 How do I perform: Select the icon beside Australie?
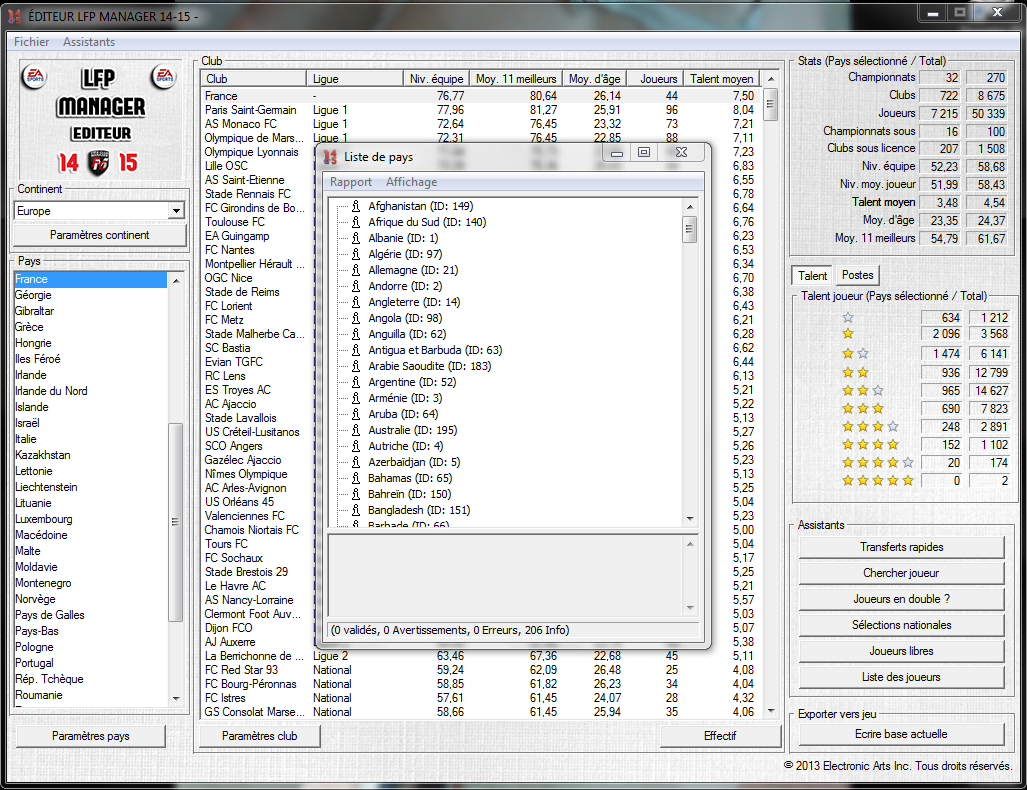click(356, 430)
